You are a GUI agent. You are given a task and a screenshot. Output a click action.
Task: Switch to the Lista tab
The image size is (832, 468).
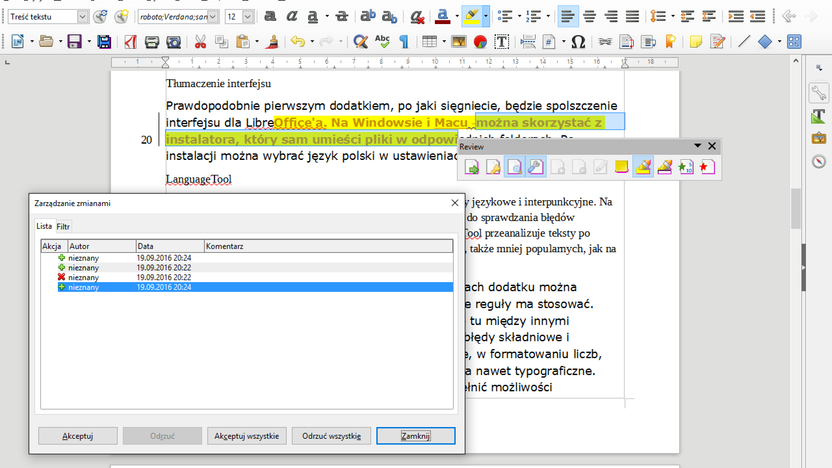click(44, 226)
